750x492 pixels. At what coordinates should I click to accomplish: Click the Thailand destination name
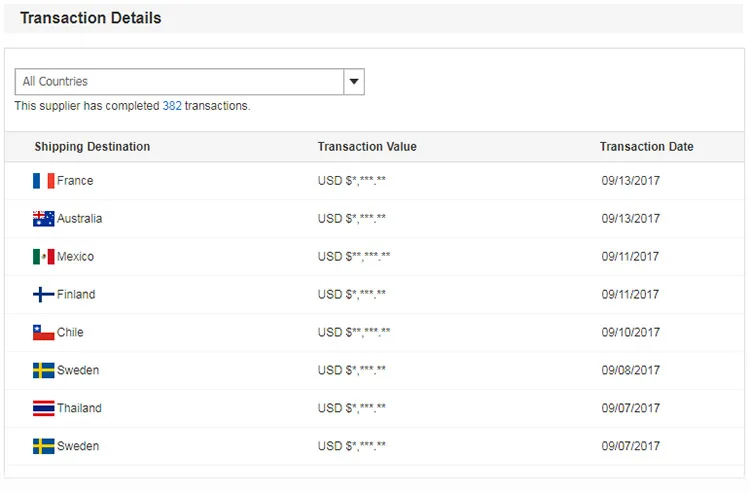79,408
